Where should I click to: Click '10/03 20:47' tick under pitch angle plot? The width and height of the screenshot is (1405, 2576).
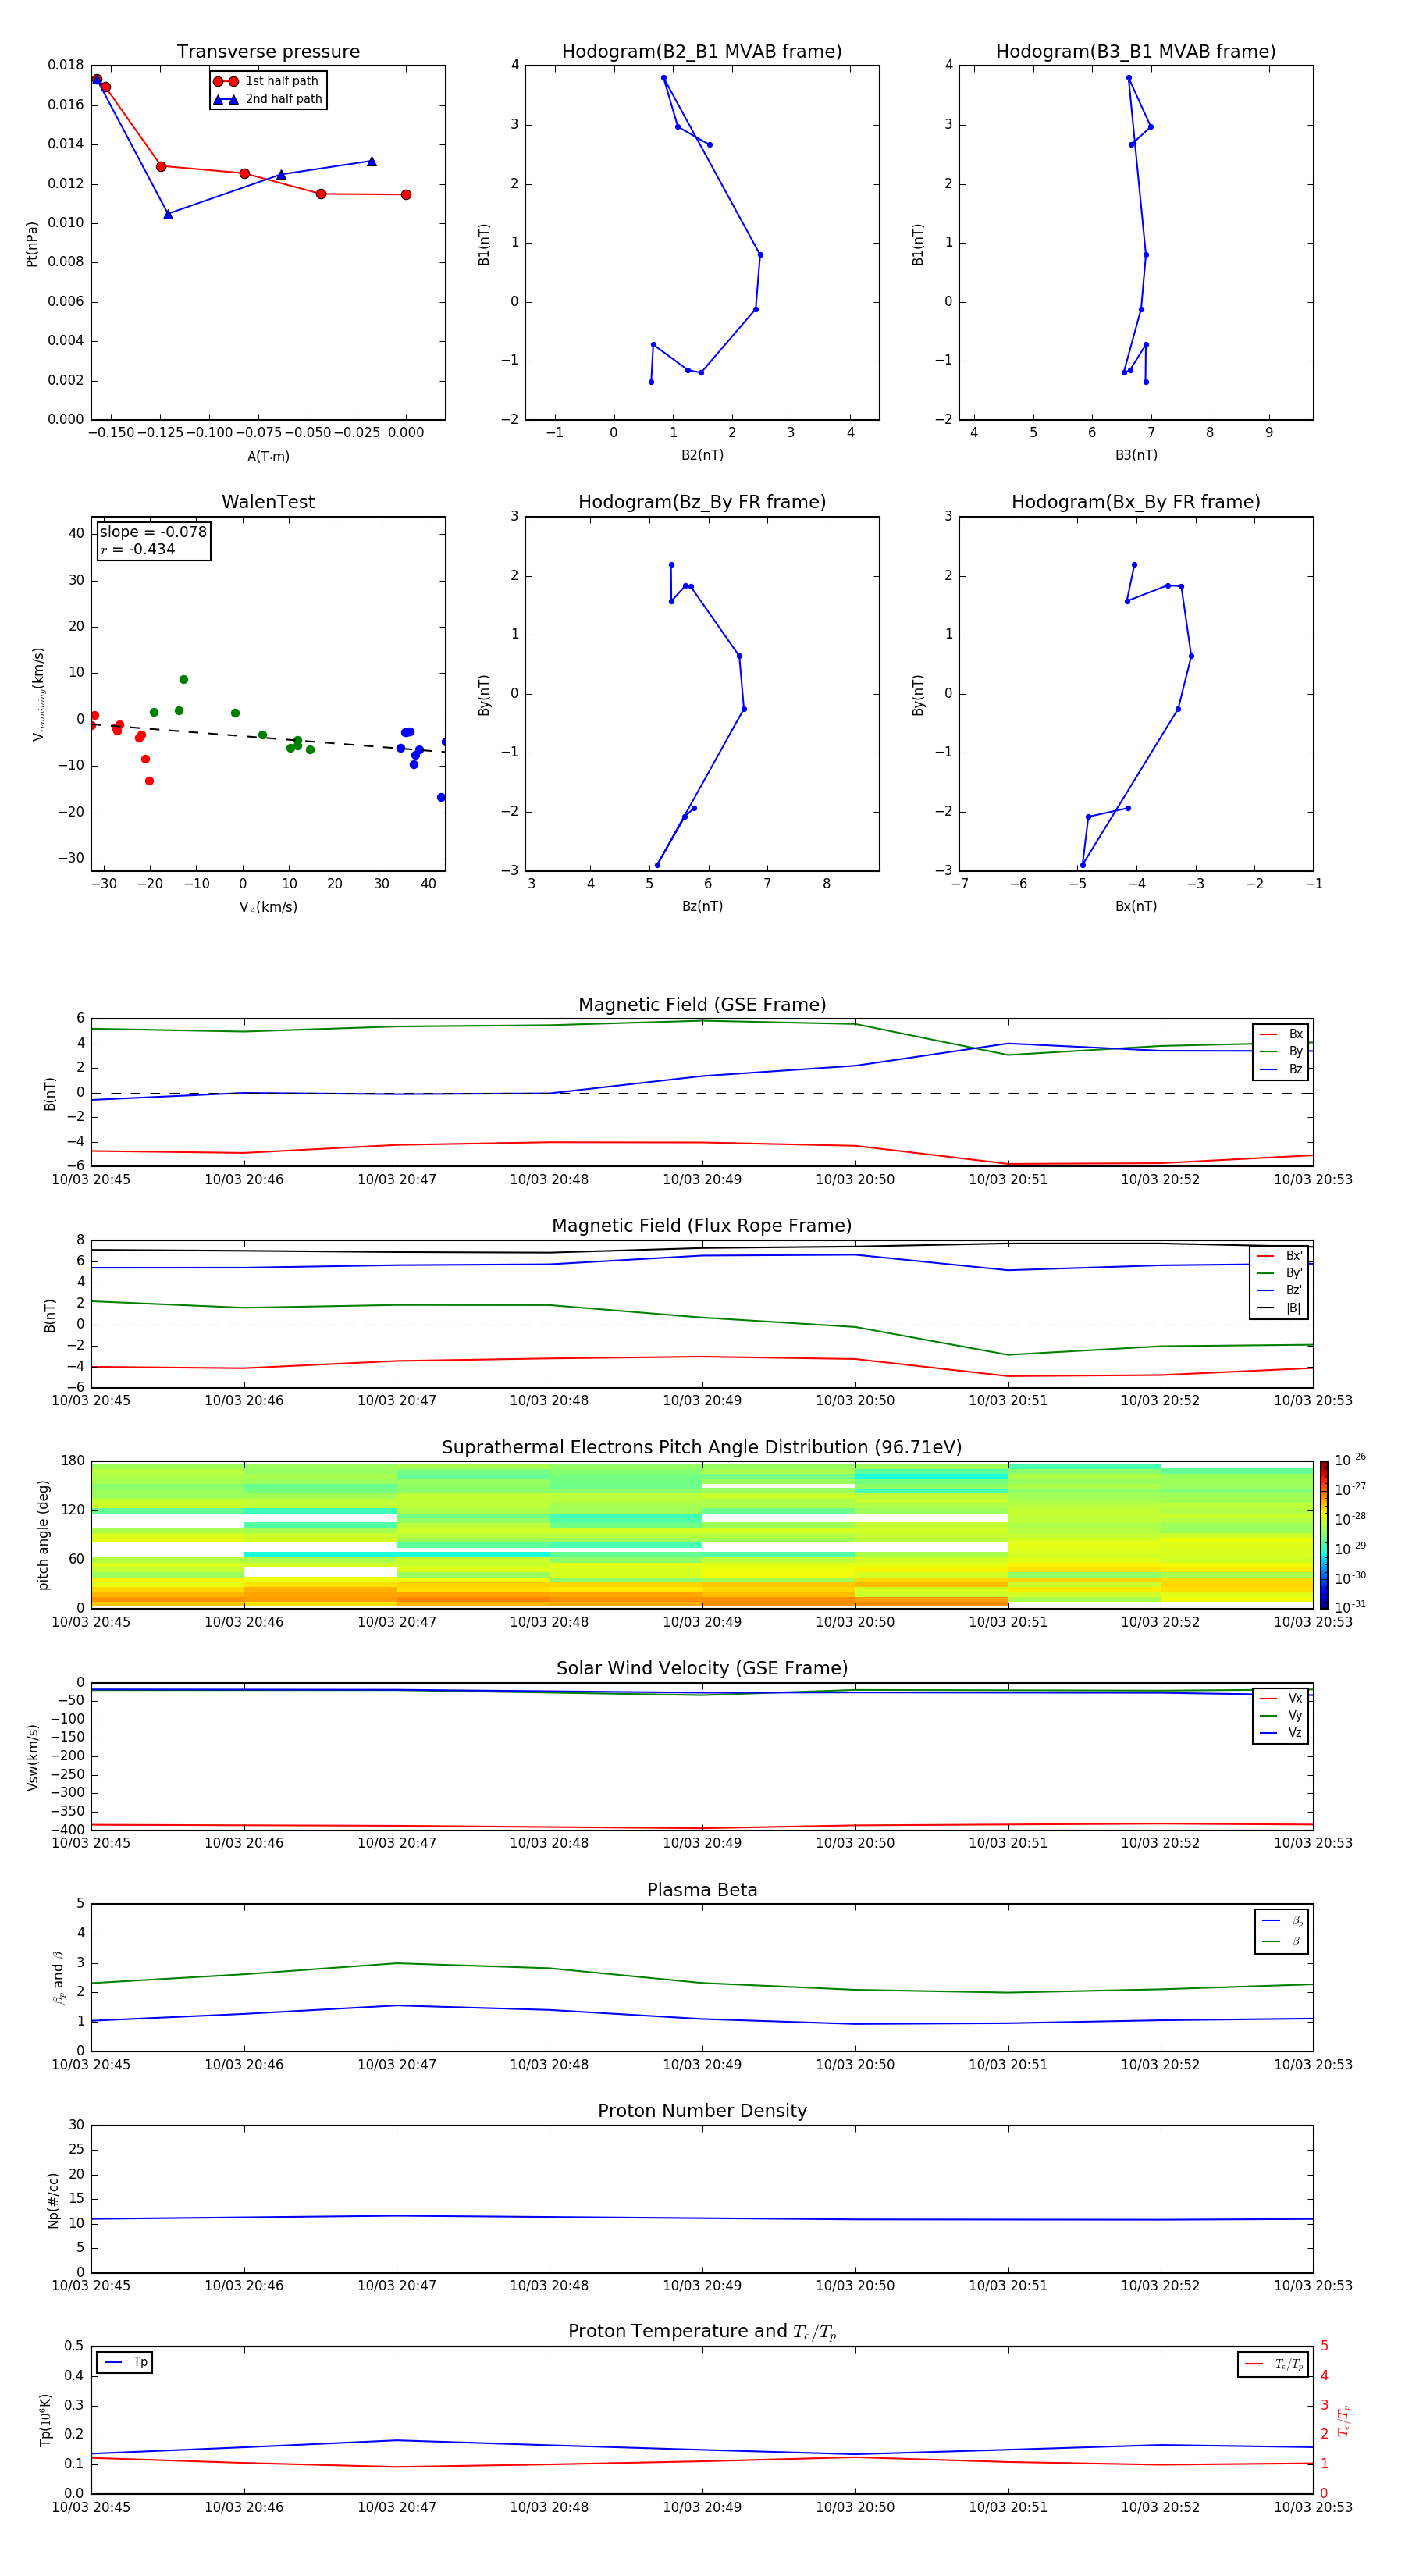[397, 1622]
